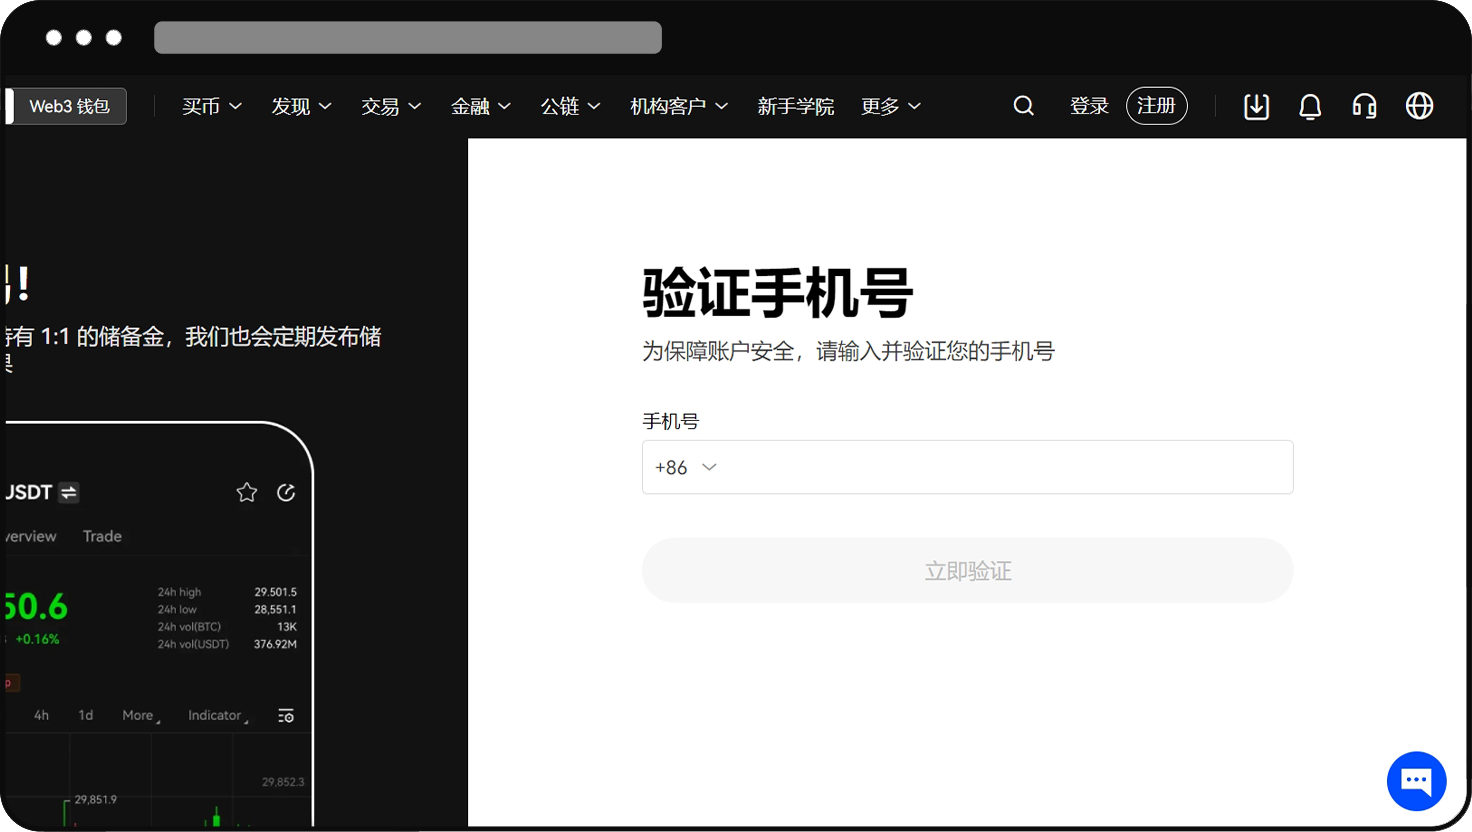Click the 注册 button
Image resolution: width=1472 pixels, height=832 pixels.
pos(1157,105)
